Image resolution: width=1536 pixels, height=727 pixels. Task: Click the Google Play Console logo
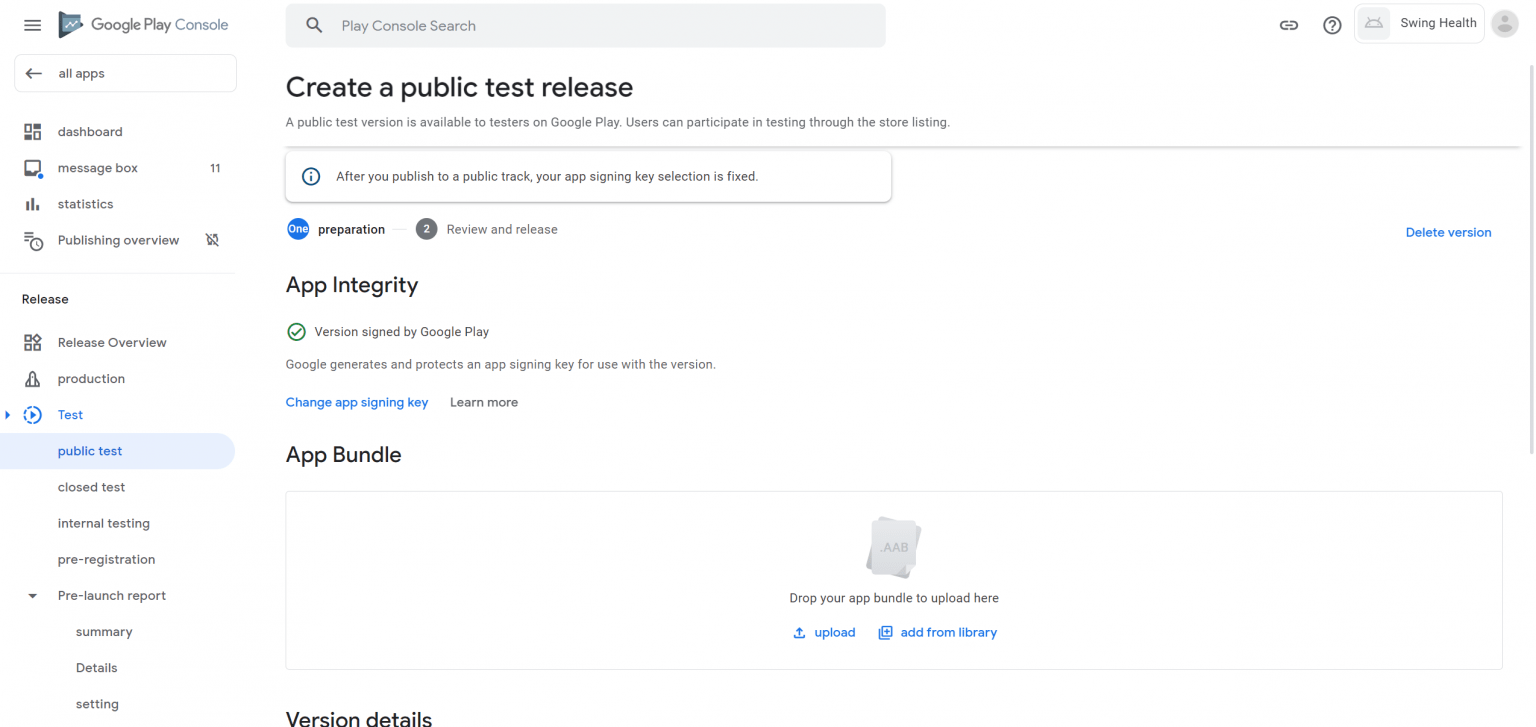click(x=142, y=24)
